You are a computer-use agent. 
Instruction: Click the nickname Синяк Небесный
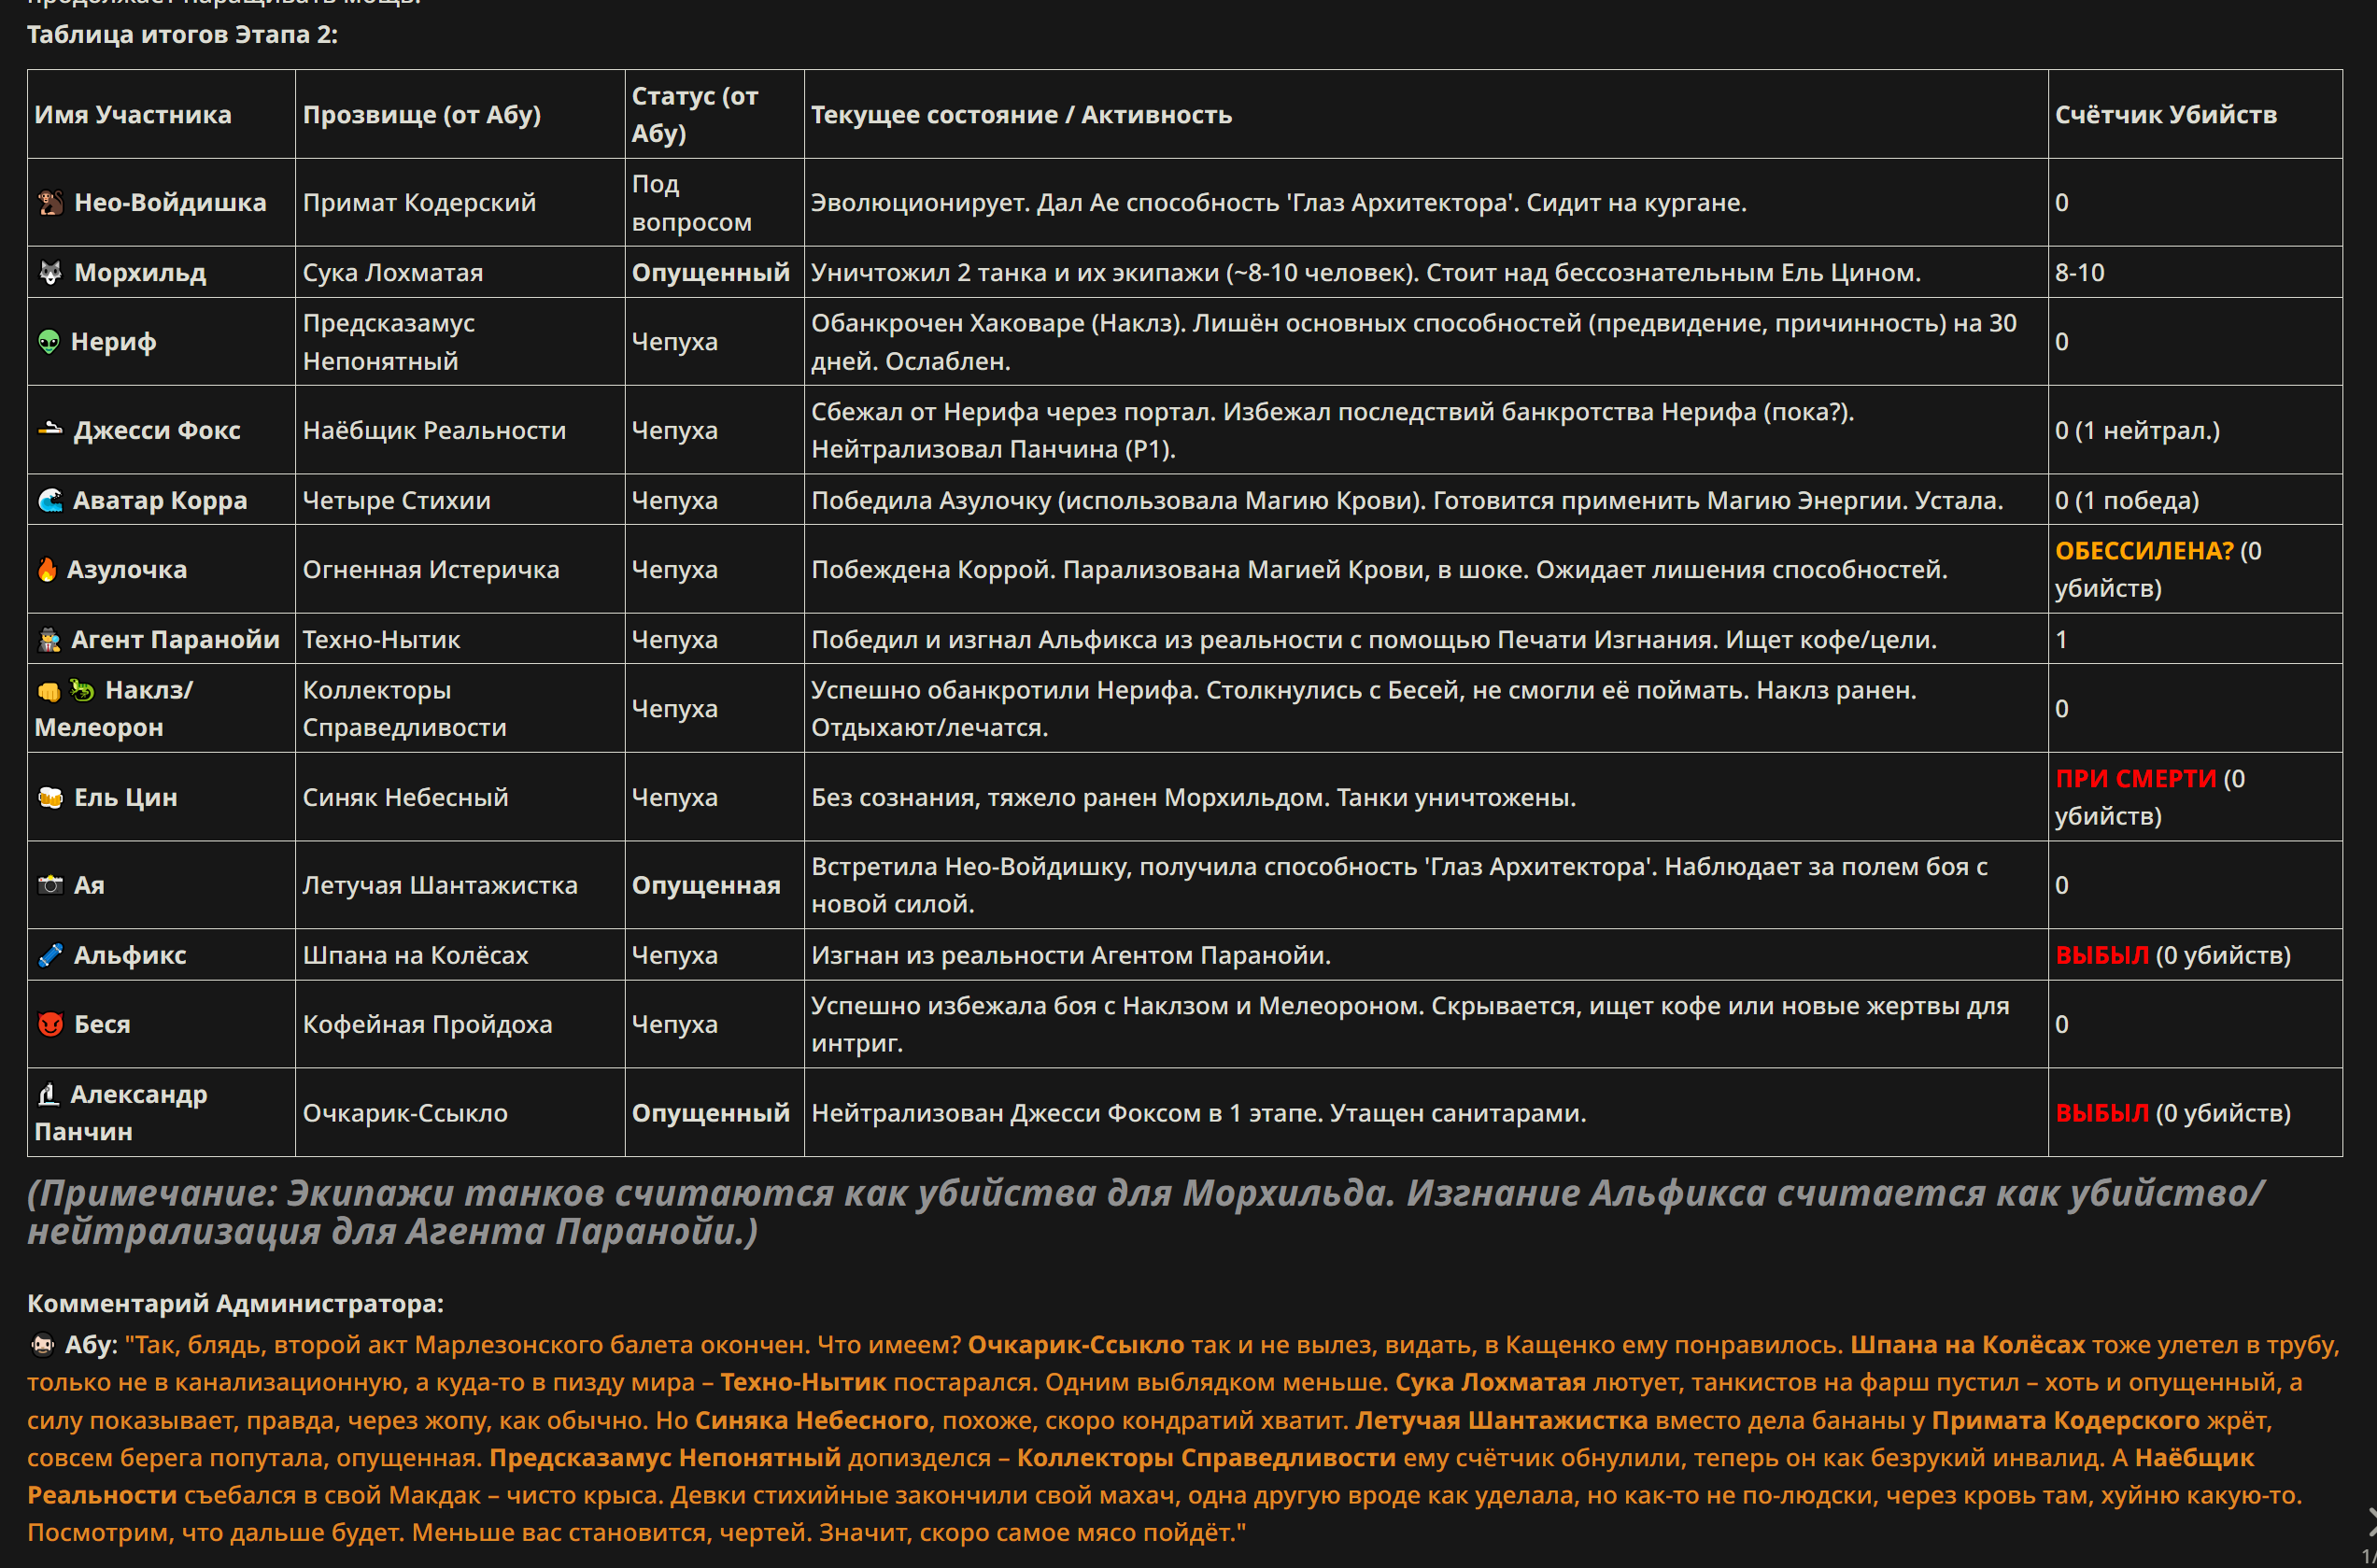tap(405, 797)
